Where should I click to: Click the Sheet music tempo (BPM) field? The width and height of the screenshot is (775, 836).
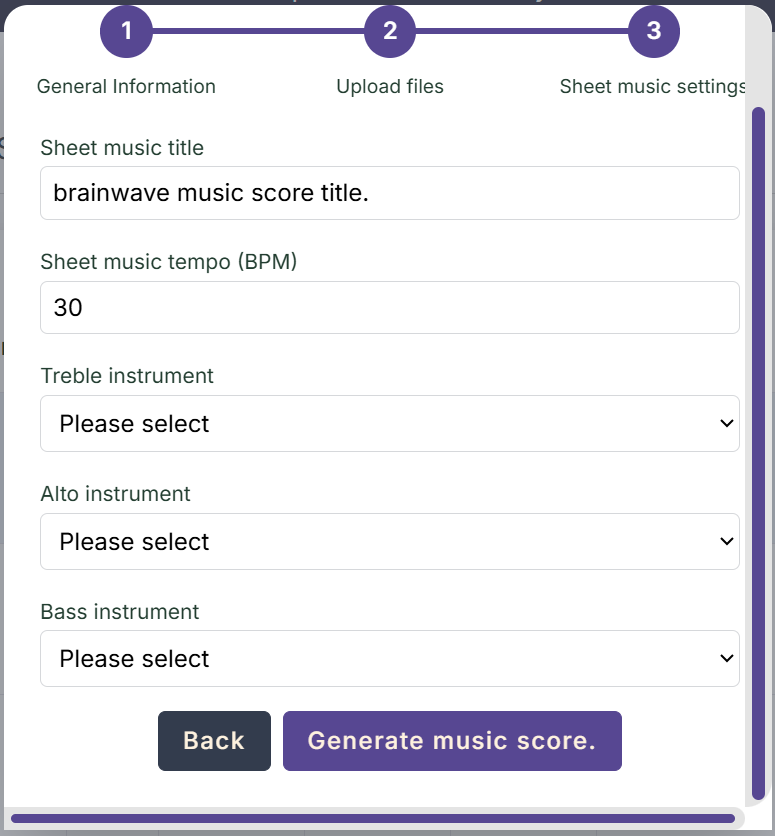[390, 308]
